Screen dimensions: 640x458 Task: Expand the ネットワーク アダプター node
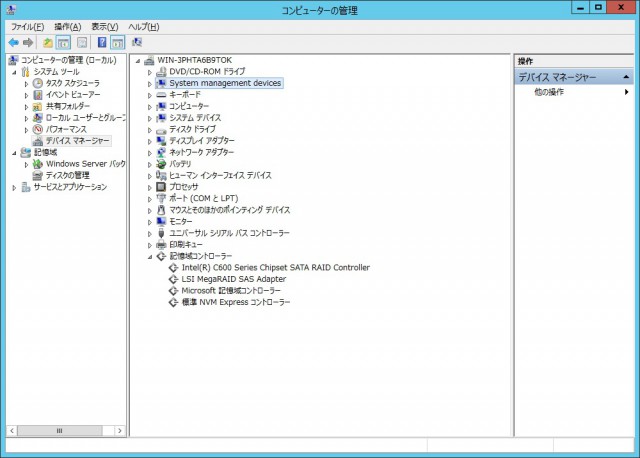(x=150, y=153)
